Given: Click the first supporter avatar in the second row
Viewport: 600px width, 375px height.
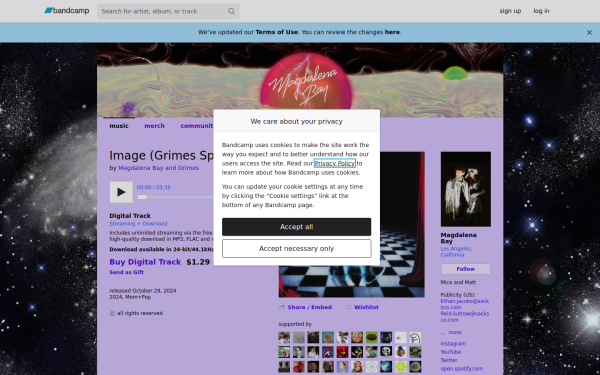Looking at the screenshot, I should tap(284, 352).
